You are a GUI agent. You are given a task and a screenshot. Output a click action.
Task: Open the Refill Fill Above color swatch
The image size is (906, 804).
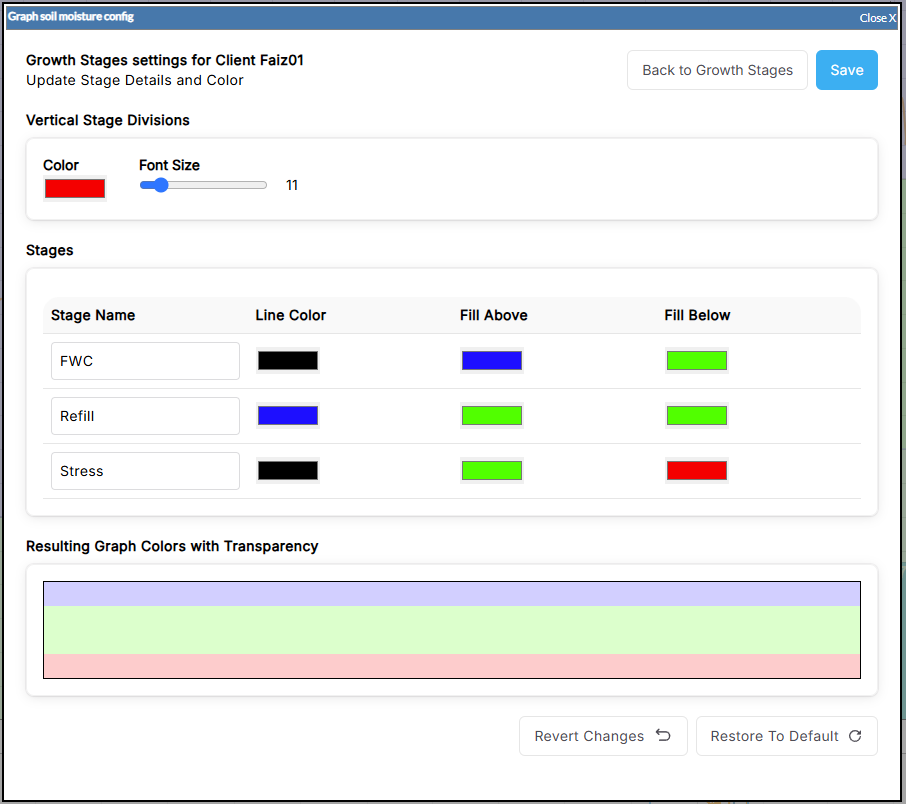pos(492,416)
